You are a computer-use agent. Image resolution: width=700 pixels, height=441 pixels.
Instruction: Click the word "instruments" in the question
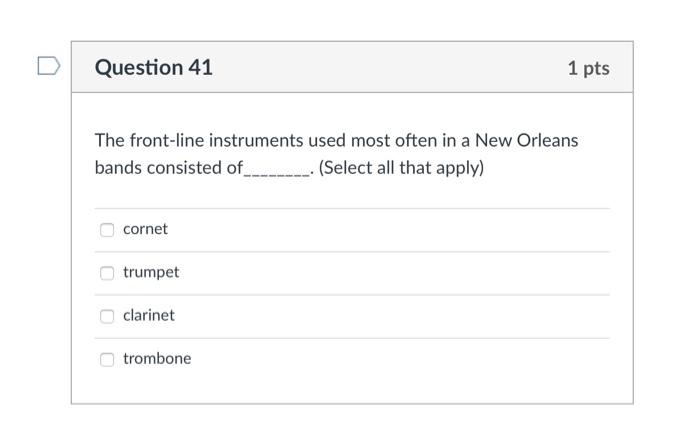point(252,140)
